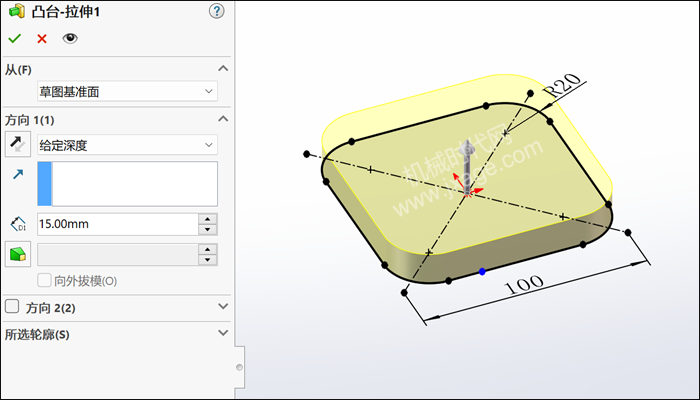Click the blue direction selection box
The width and height of the screenshot is (700, 400).
[x=127, y=184]
